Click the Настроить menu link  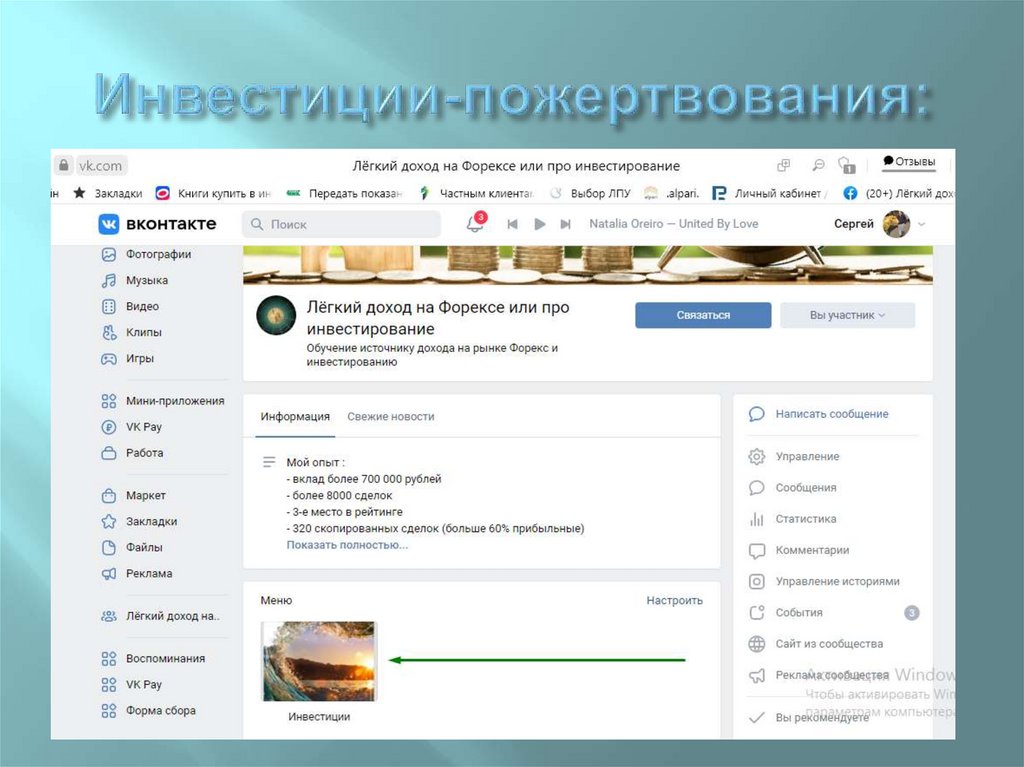tap(674, 600)
